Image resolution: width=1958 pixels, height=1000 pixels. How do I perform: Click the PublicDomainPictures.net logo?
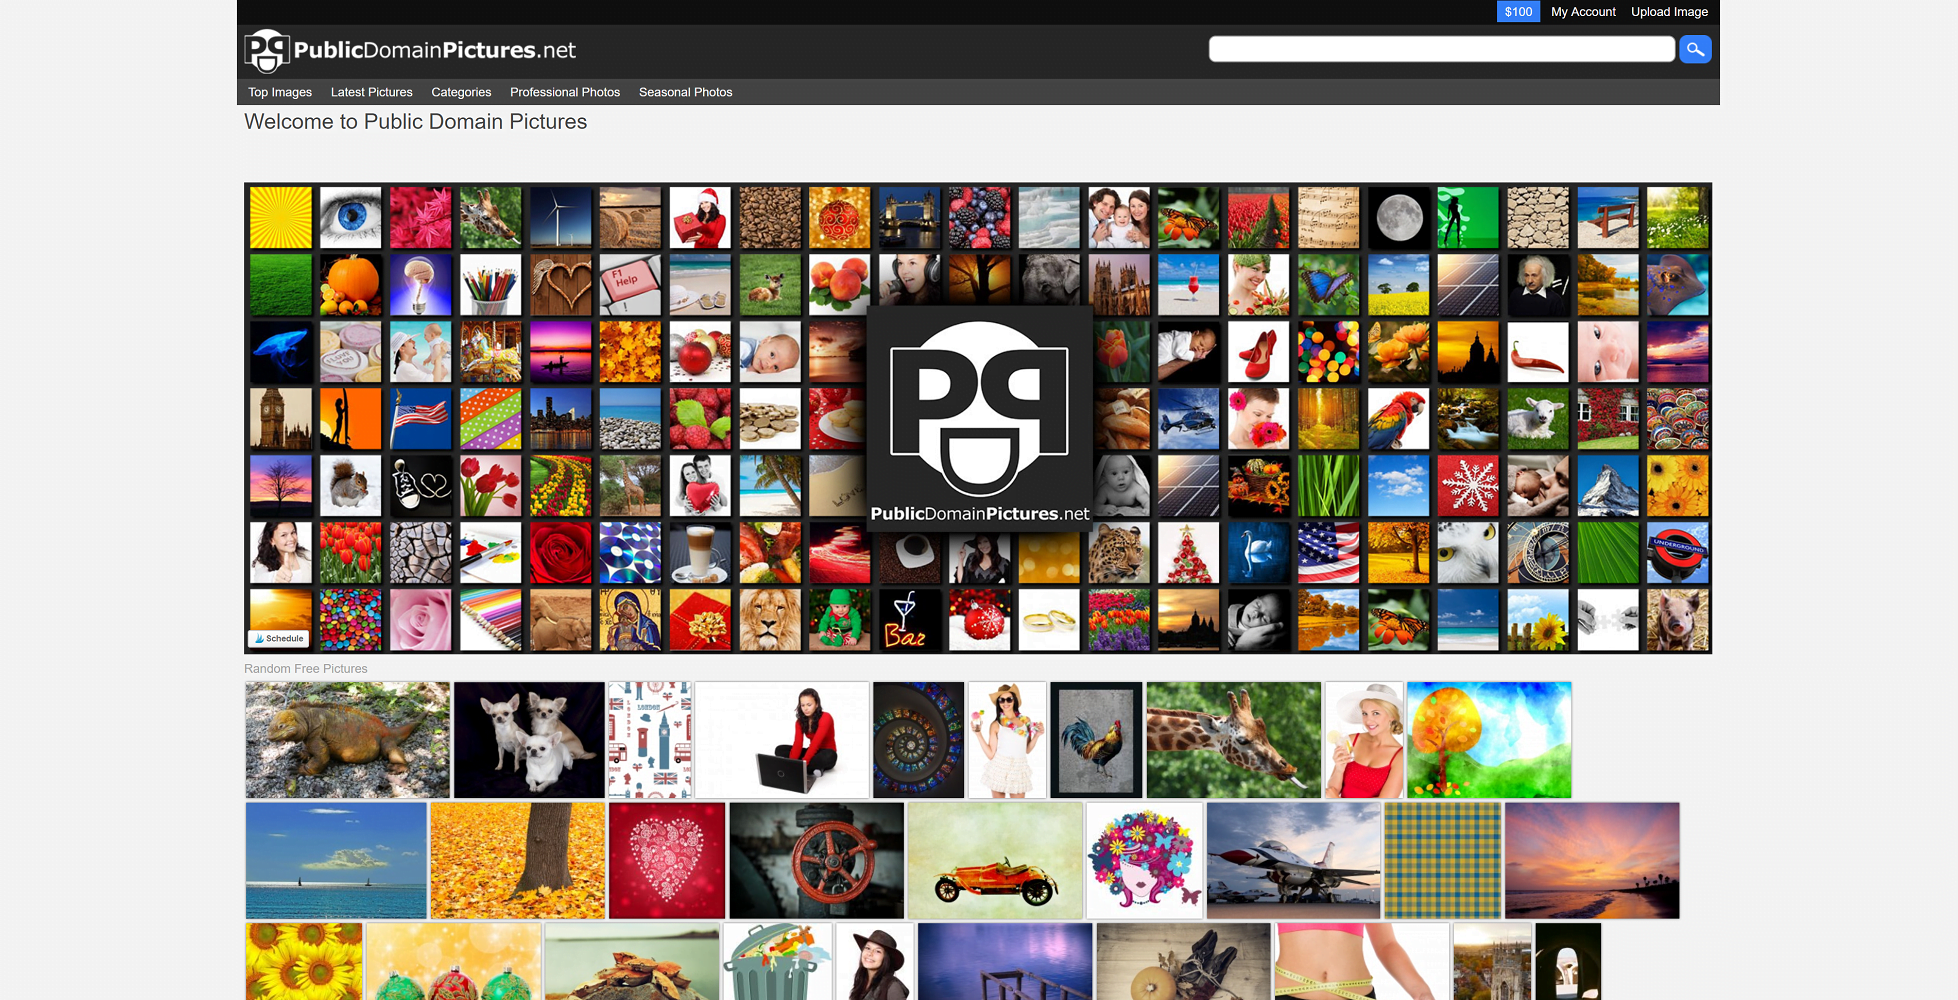(x=410, y=50)
